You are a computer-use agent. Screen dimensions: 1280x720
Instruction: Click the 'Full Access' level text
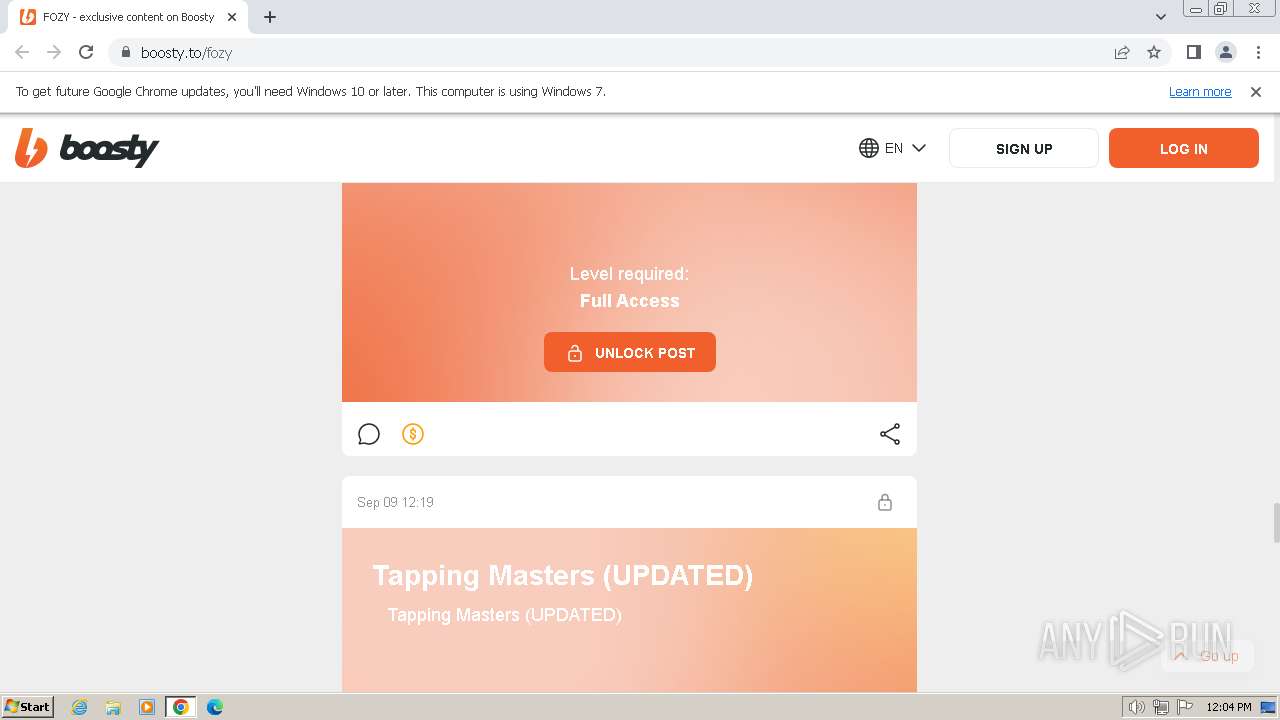[x=630, y=301]
